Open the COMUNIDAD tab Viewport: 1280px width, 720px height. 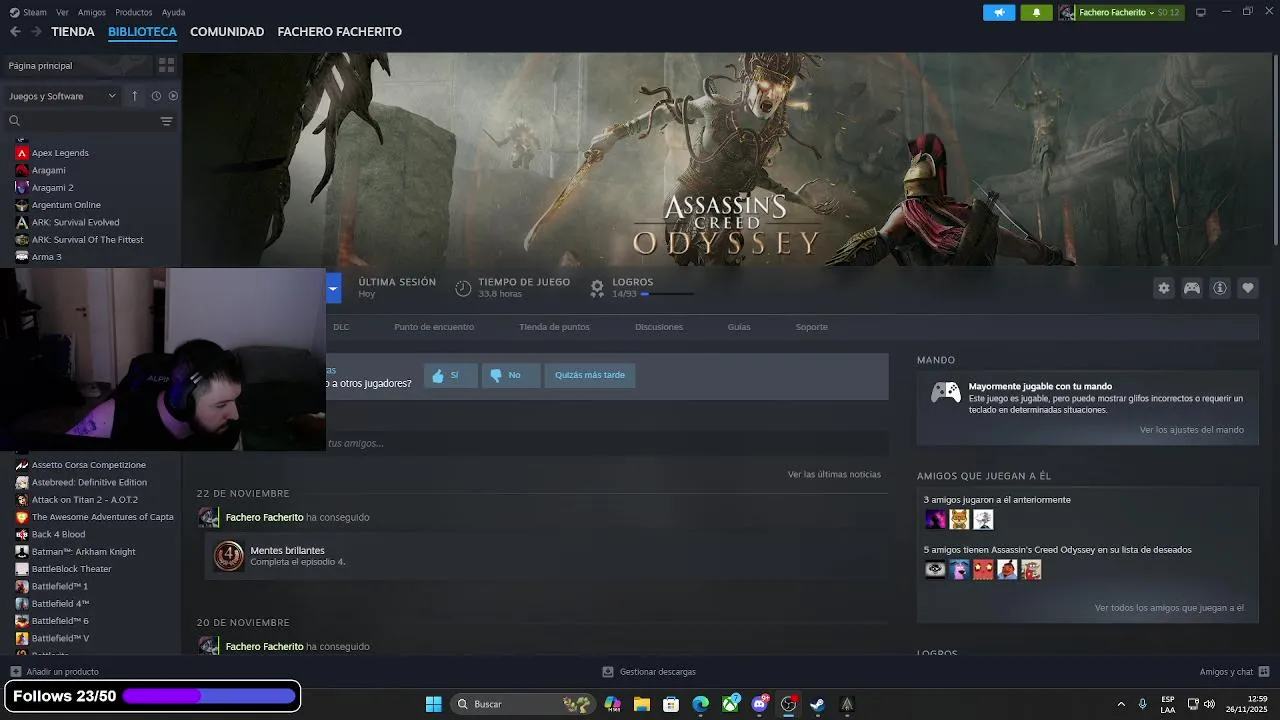point(227,32)
